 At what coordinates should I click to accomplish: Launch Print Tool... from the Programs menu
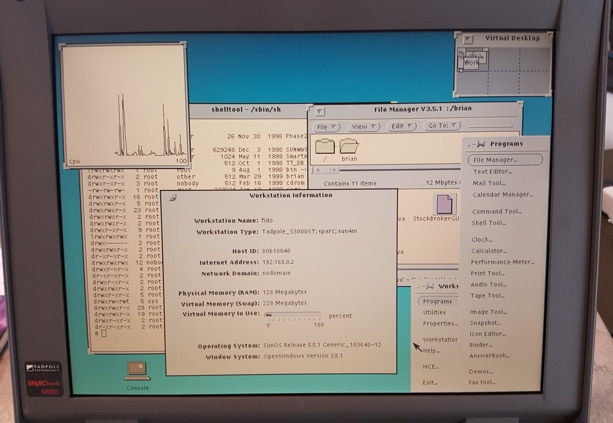[487, 273]
